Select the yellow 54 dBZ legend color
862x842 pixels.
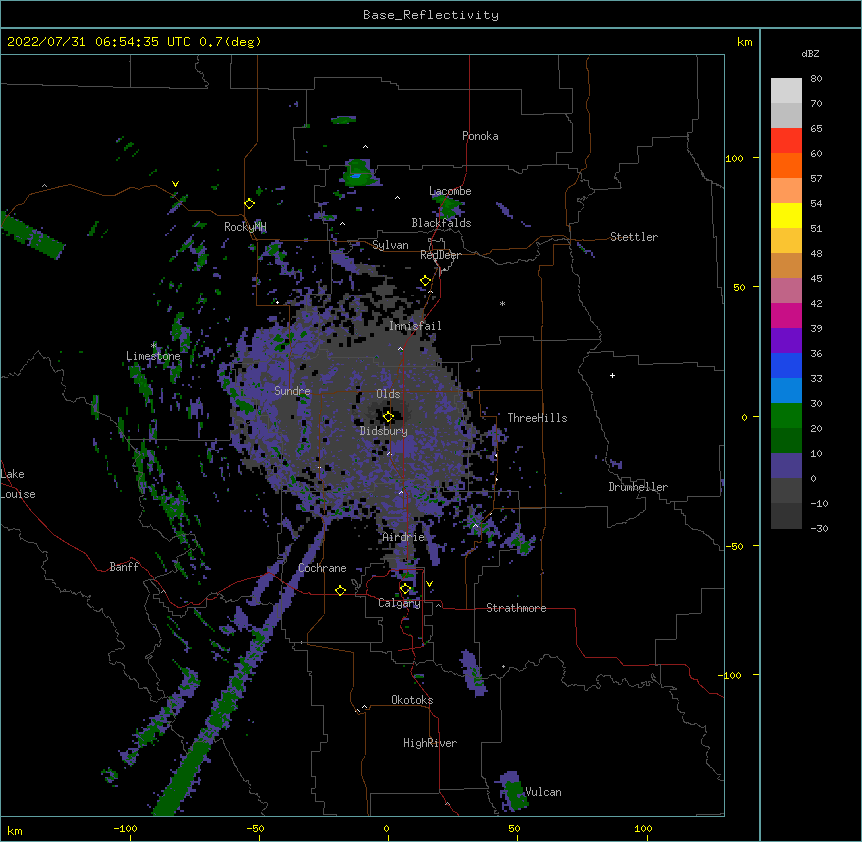786,215
